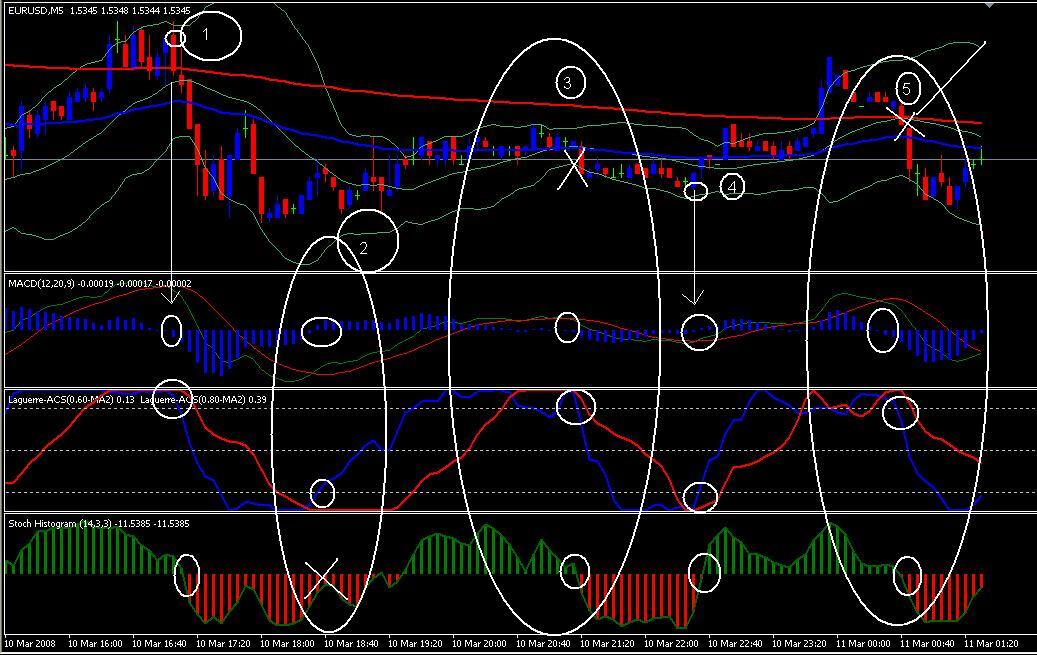Click the 10 Mar 16:00 time label
This screenshot has height=655, width=1037.
pos(95,643)
